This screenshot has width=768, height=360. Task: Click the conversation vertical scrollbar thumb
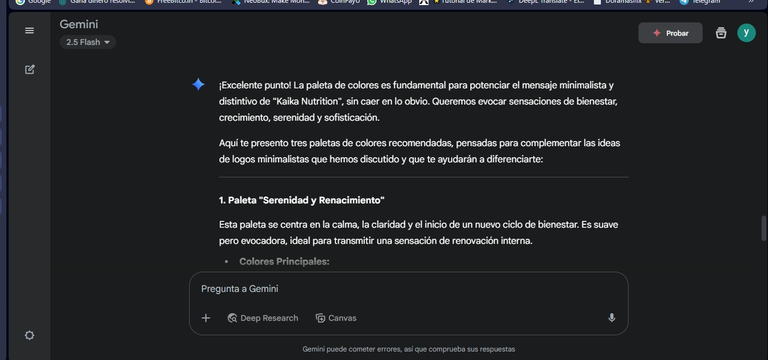coord(764,228)
